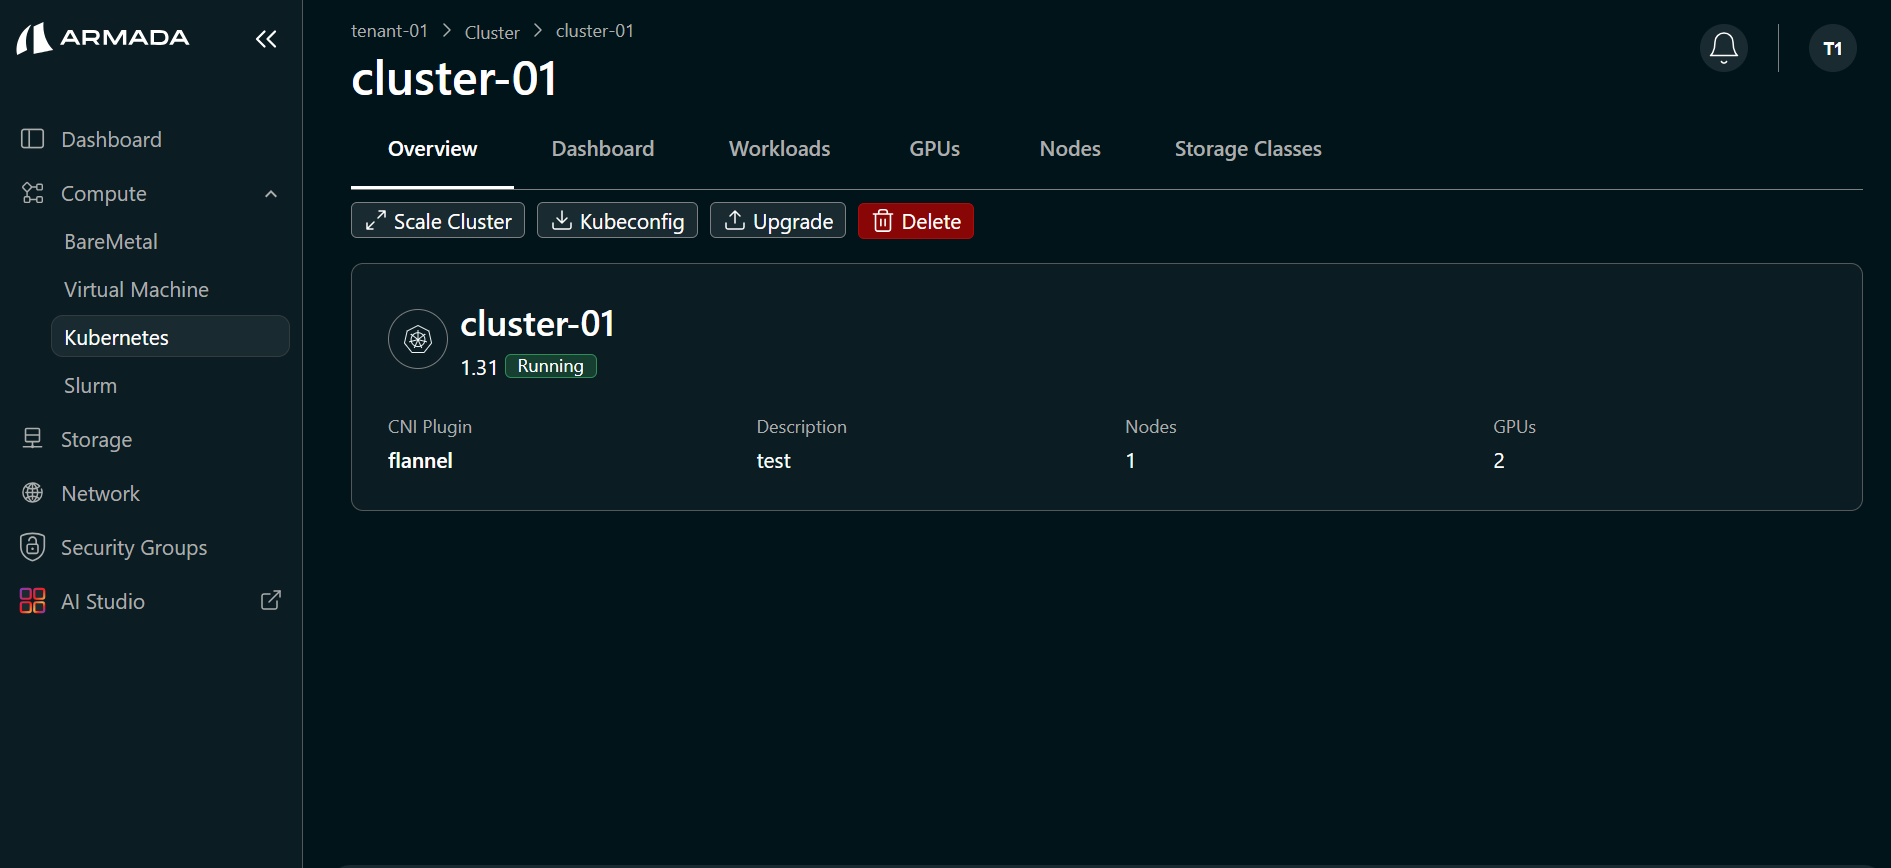Click the AI Studio external link icon
Image resolution: width=1891 pixels, height=868 pixels.
tap(271, 600)
